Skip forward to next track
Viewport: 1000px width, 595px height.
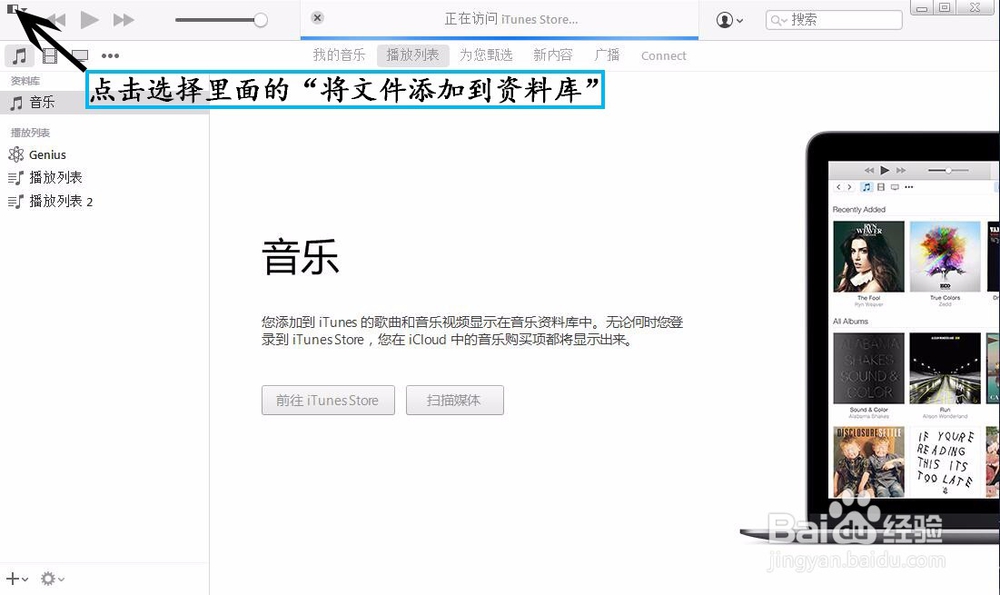(x=124, y=20)
